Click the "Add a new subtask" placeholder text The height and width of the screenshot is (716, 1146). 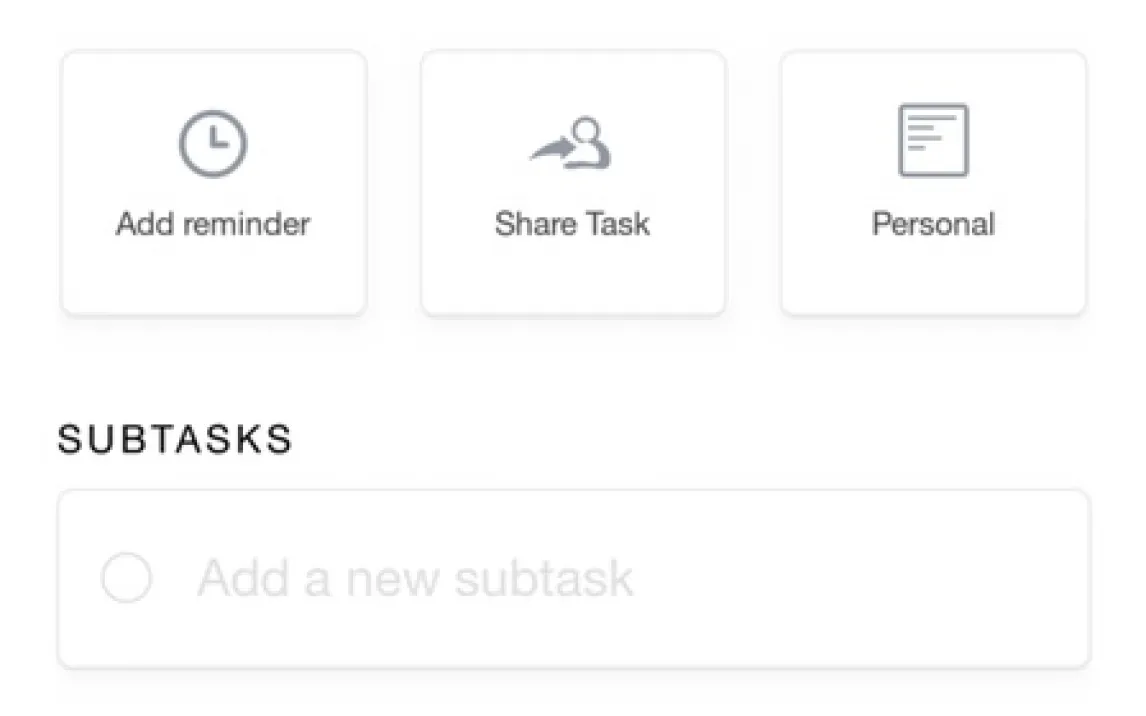(415, 578)
